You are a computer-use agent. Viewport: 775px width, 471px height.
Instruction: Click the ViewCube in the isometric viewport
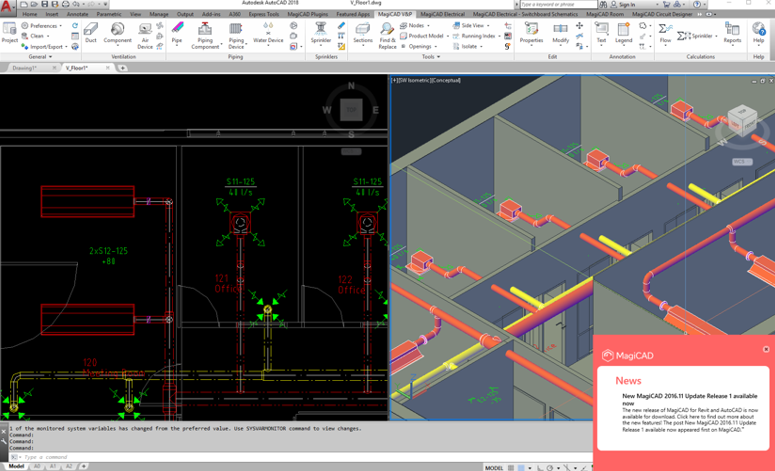tap(741, 121)
